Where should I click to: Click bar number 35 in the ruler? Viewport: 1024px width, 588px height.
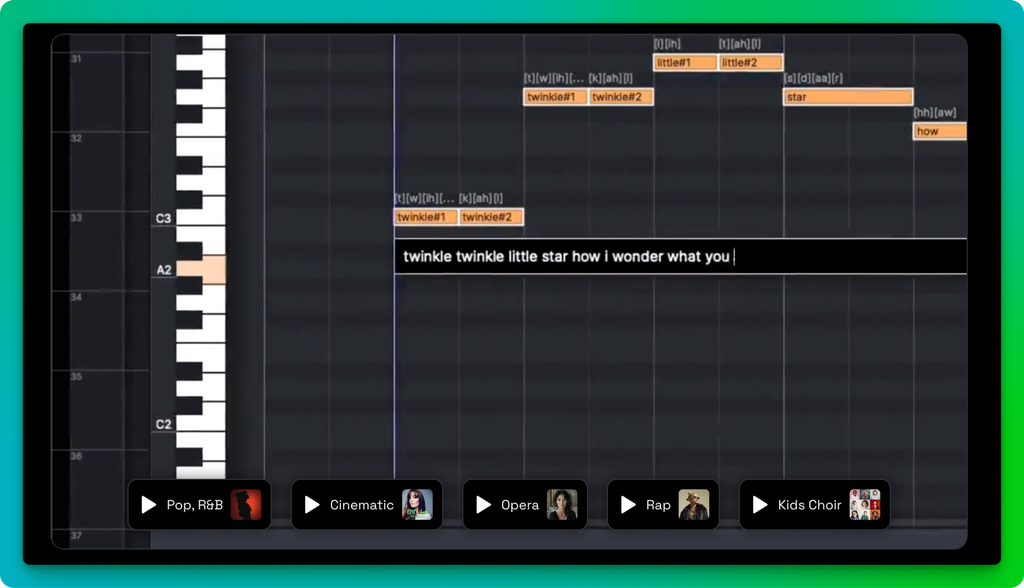(x=76, y=377)
